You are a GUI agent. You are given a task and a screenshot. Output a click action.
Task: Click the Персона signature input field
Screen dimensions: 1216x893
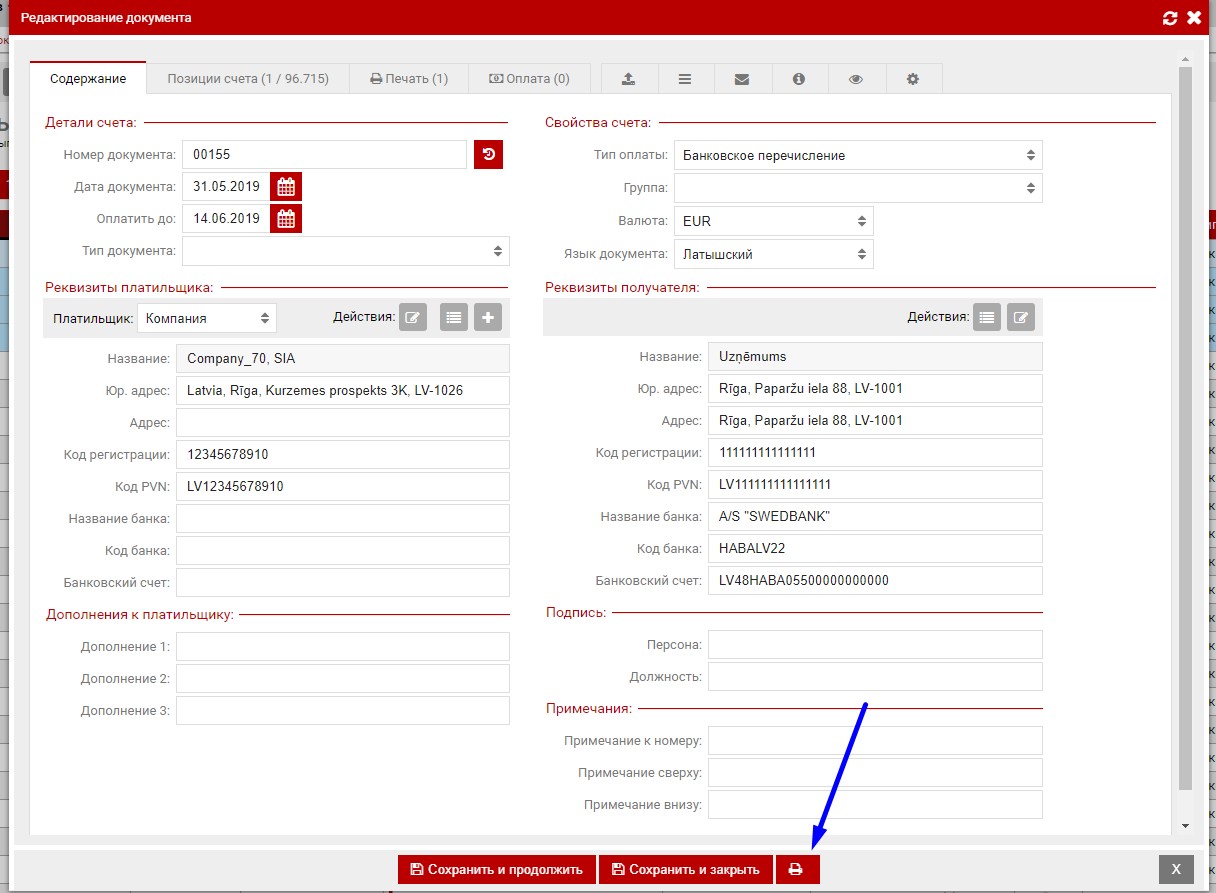tap(874, 644)
